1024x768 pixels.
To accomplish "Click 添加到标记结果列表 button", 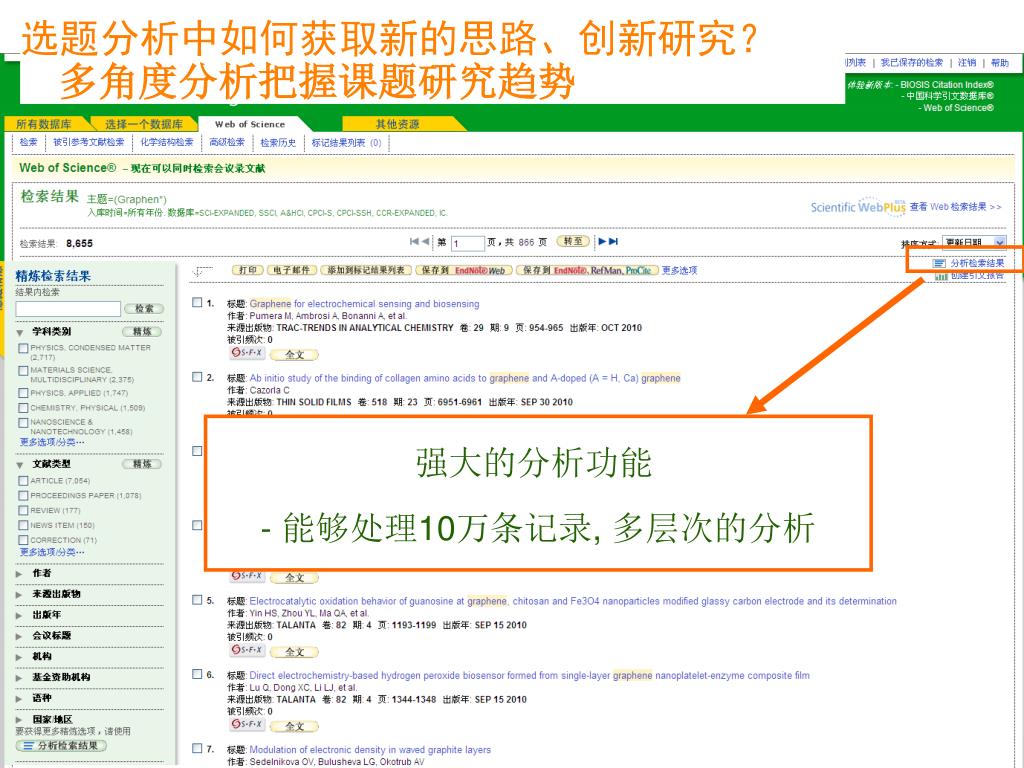I will (366, 270).
